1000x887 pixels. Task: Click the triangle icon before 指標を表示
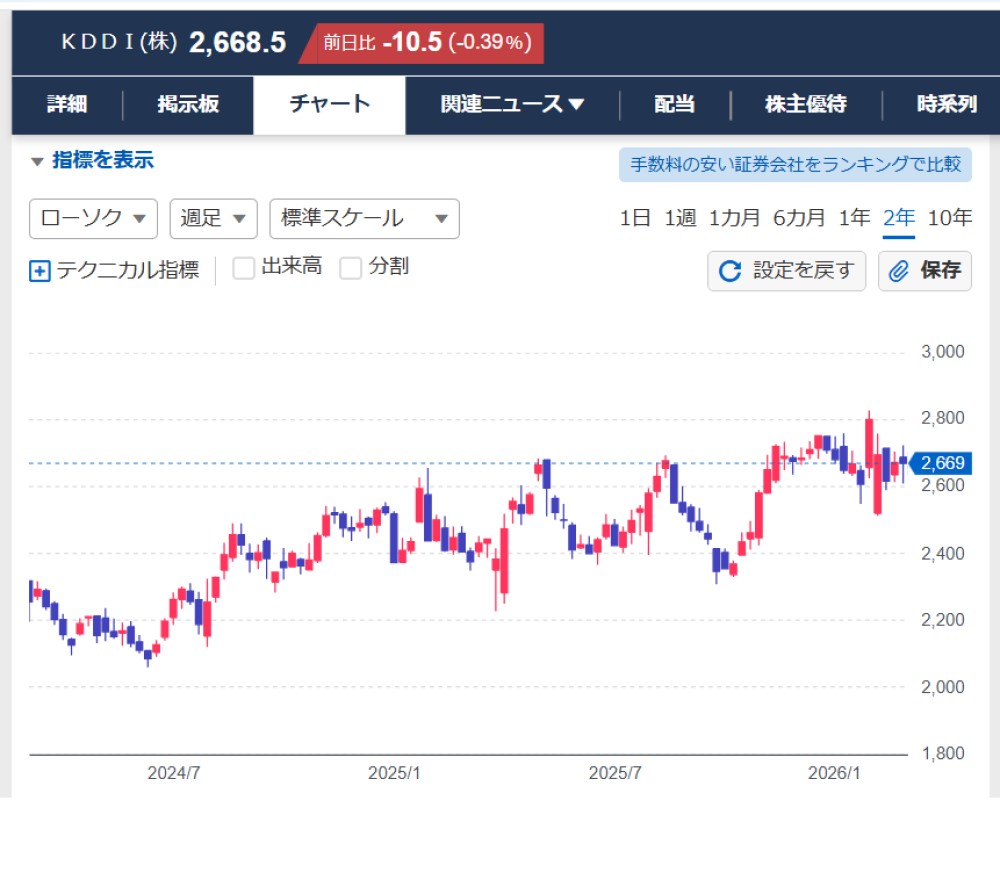tap(37, 161)
